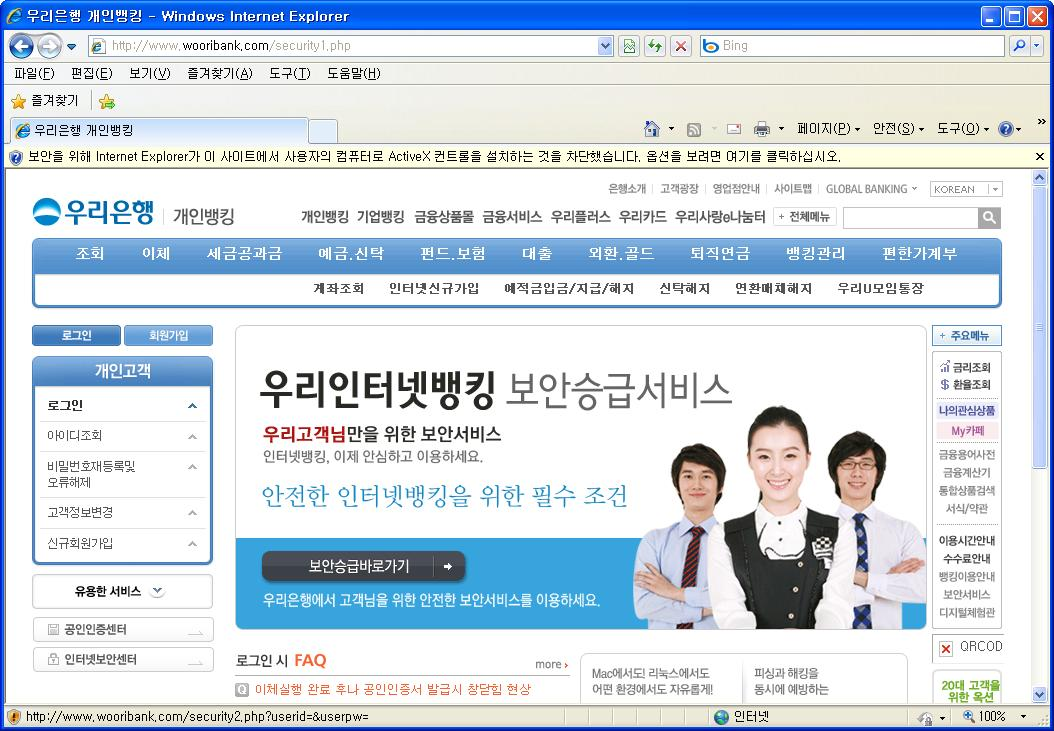The width and height of the screenshot is (1054, 731).
Task: Open the recent pages dropdown arrow
Action: coord(72,46)
